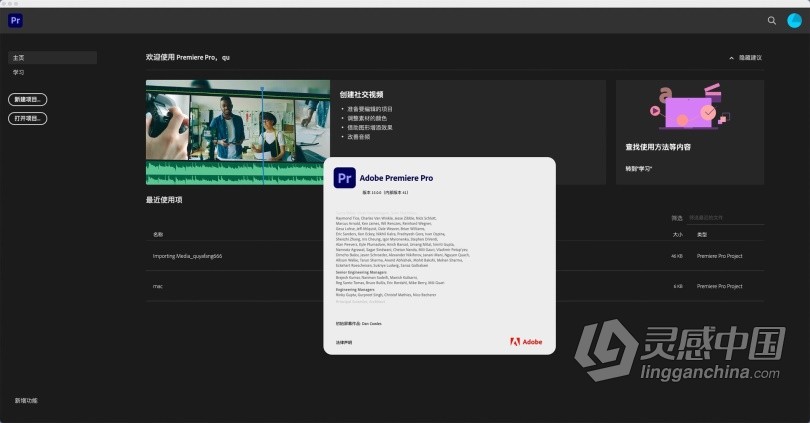This screenshot has width=810, height=423.
Task: Open the recent project named mac
Action: [158, 286]
